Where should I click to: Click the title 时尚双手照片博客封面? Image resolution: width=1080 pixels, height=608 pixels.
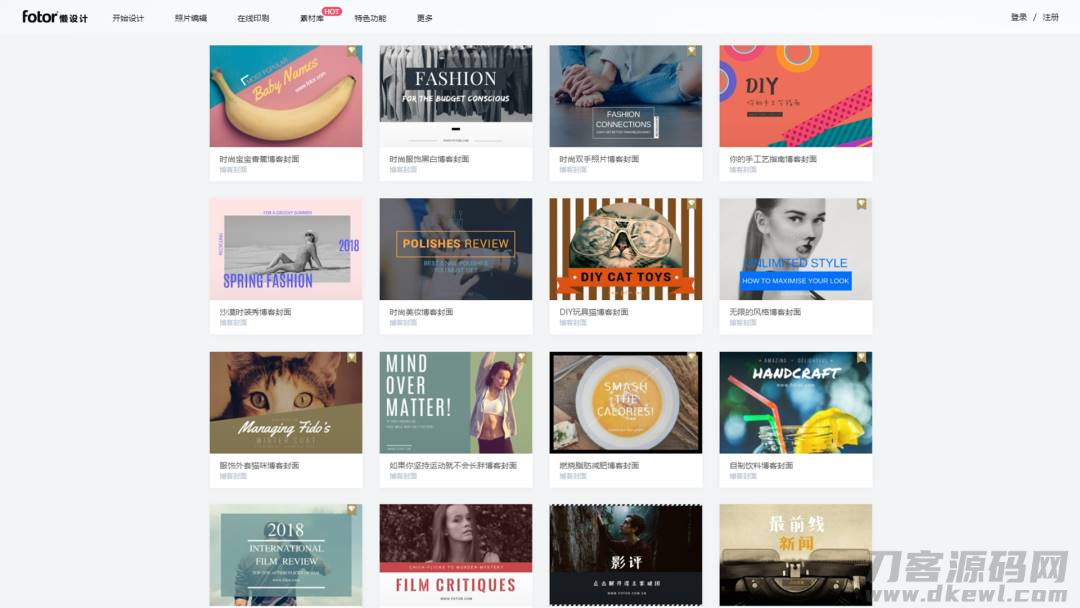(x=599, y=159)
